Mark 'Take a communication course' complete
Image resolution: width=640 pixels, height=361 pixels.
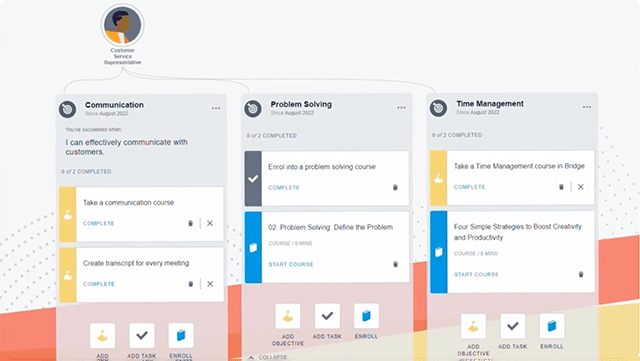coord(99,223)
